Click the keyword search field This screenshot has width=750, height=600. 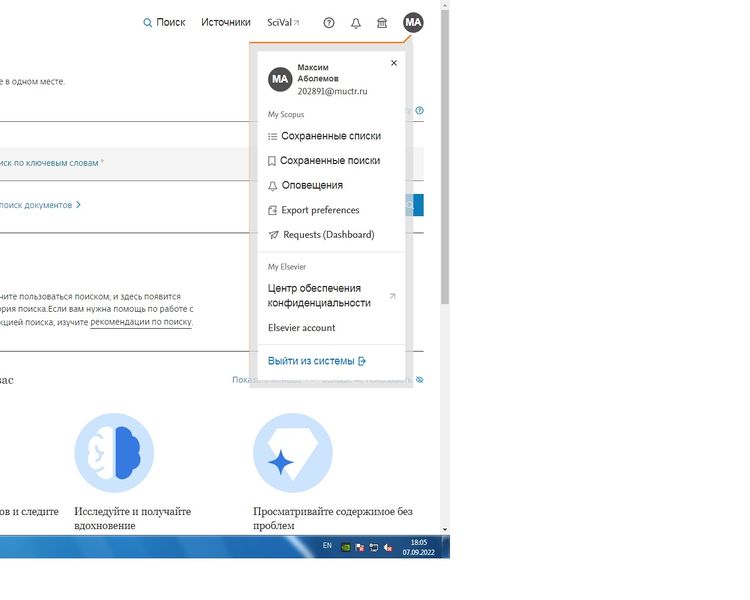tap(124, 164)
